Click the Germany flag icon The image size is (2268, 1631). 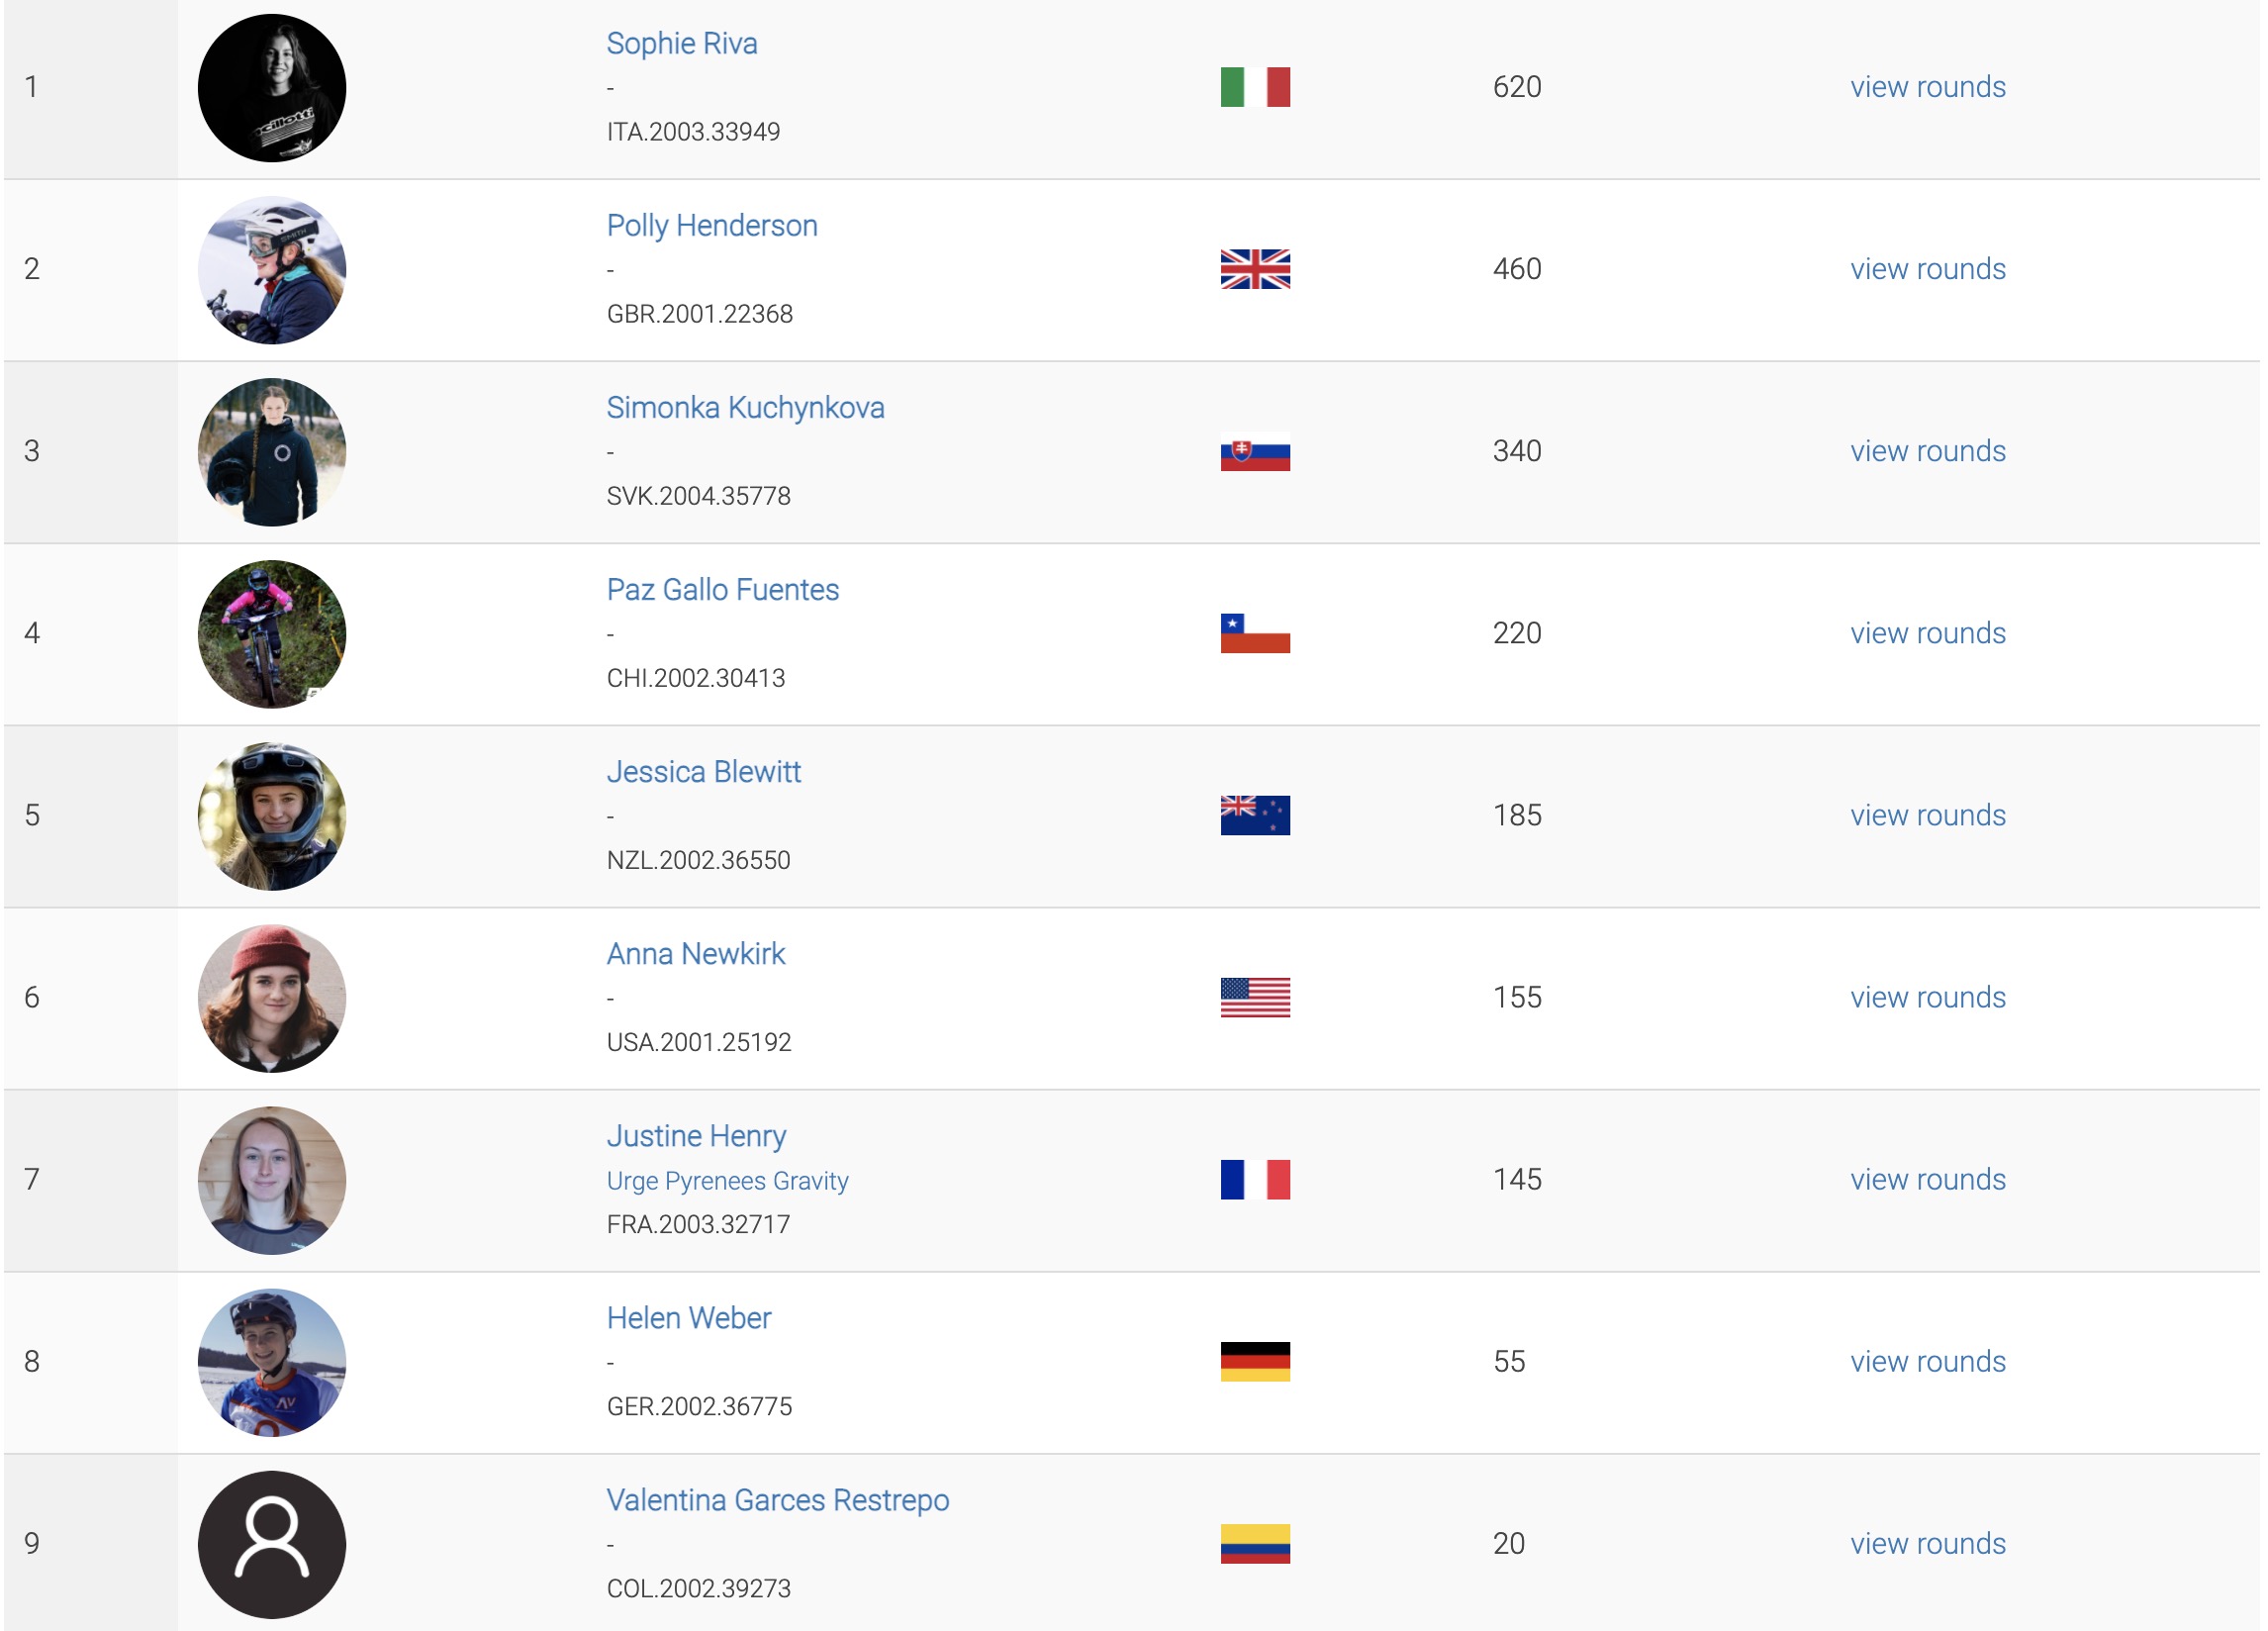click(x=1255, y=1361)
